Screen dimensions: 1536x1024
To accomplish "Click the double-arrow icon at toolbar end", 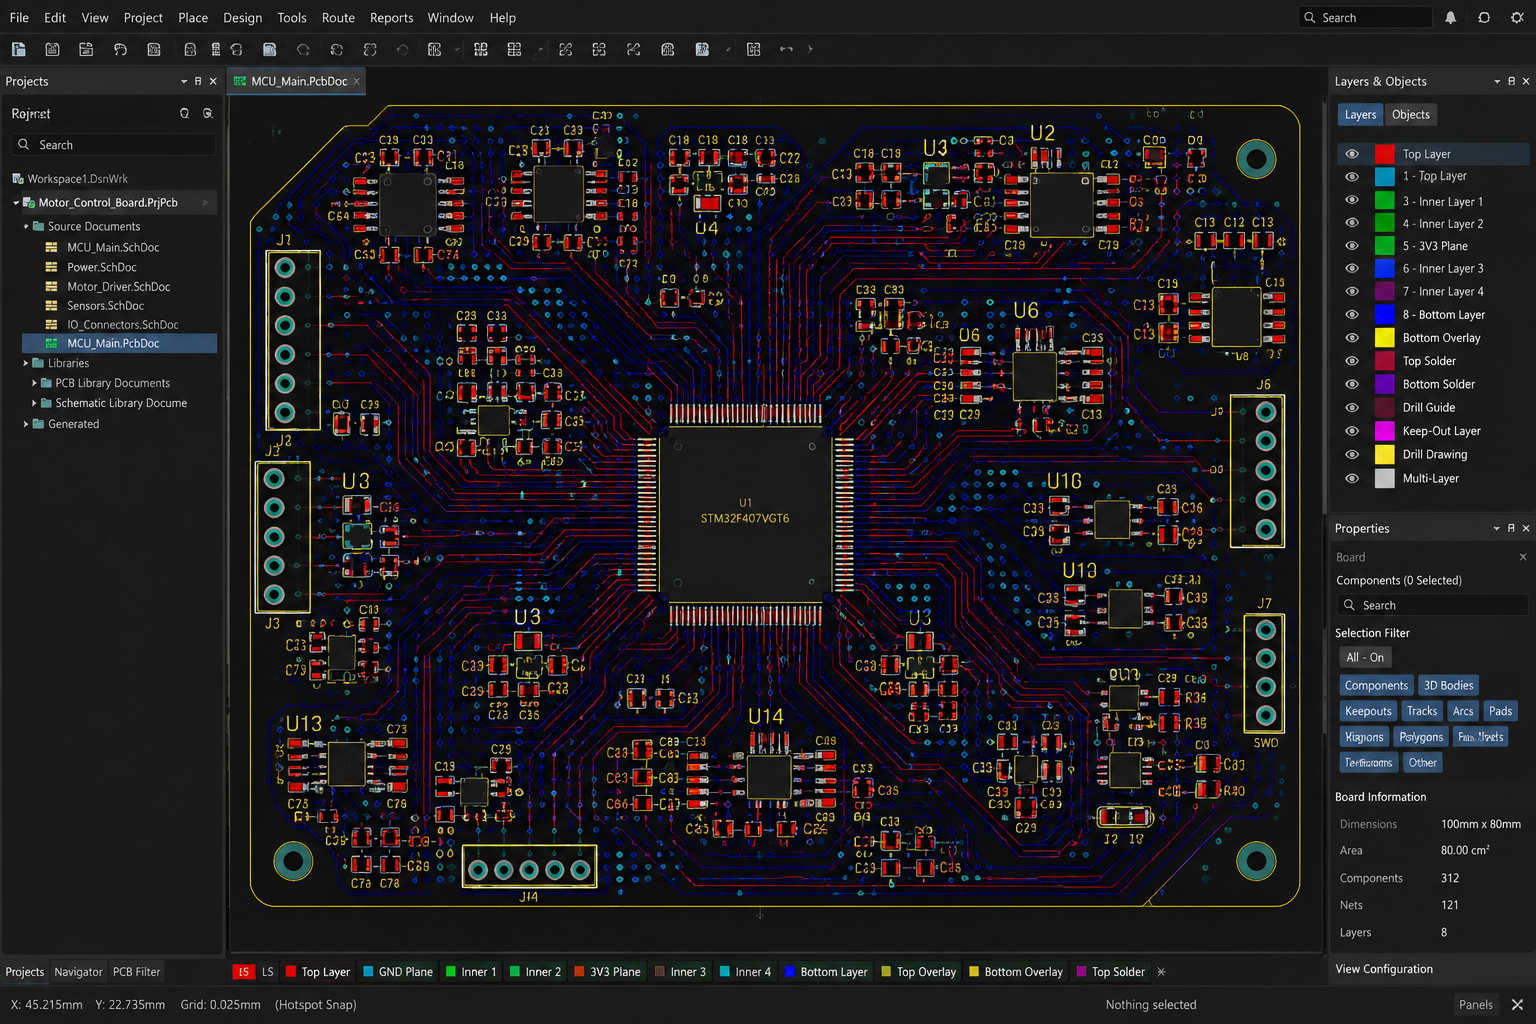I will [786, 49].
